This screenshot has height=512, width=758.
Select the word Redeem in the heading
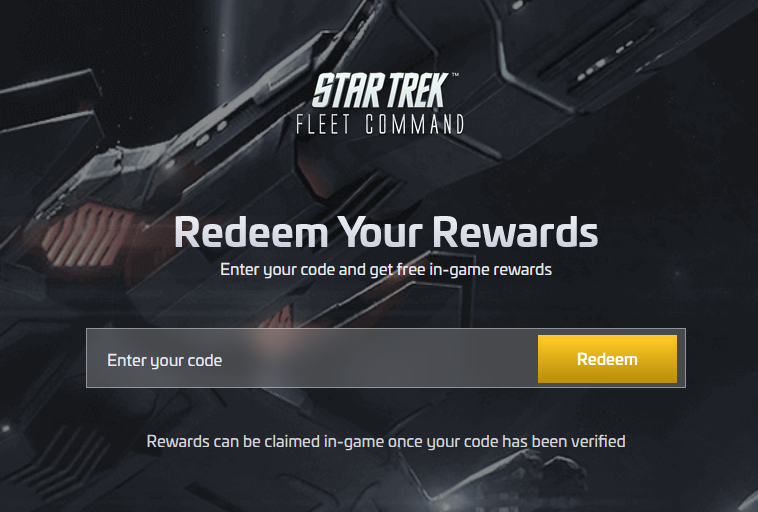[251, 232]
